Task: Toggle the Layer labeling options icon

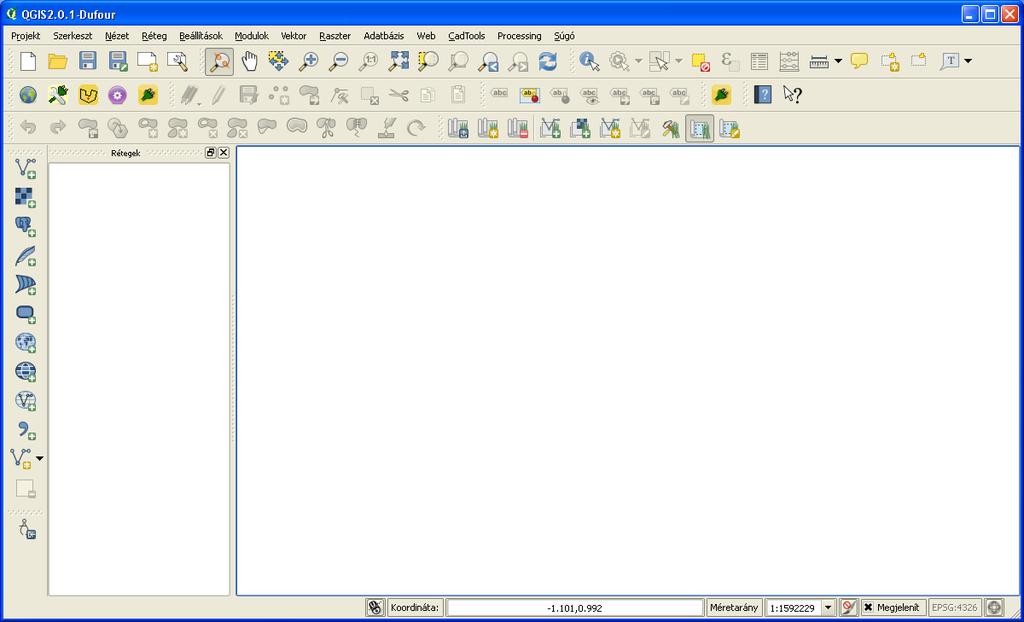Action: (x=500, y=95)
